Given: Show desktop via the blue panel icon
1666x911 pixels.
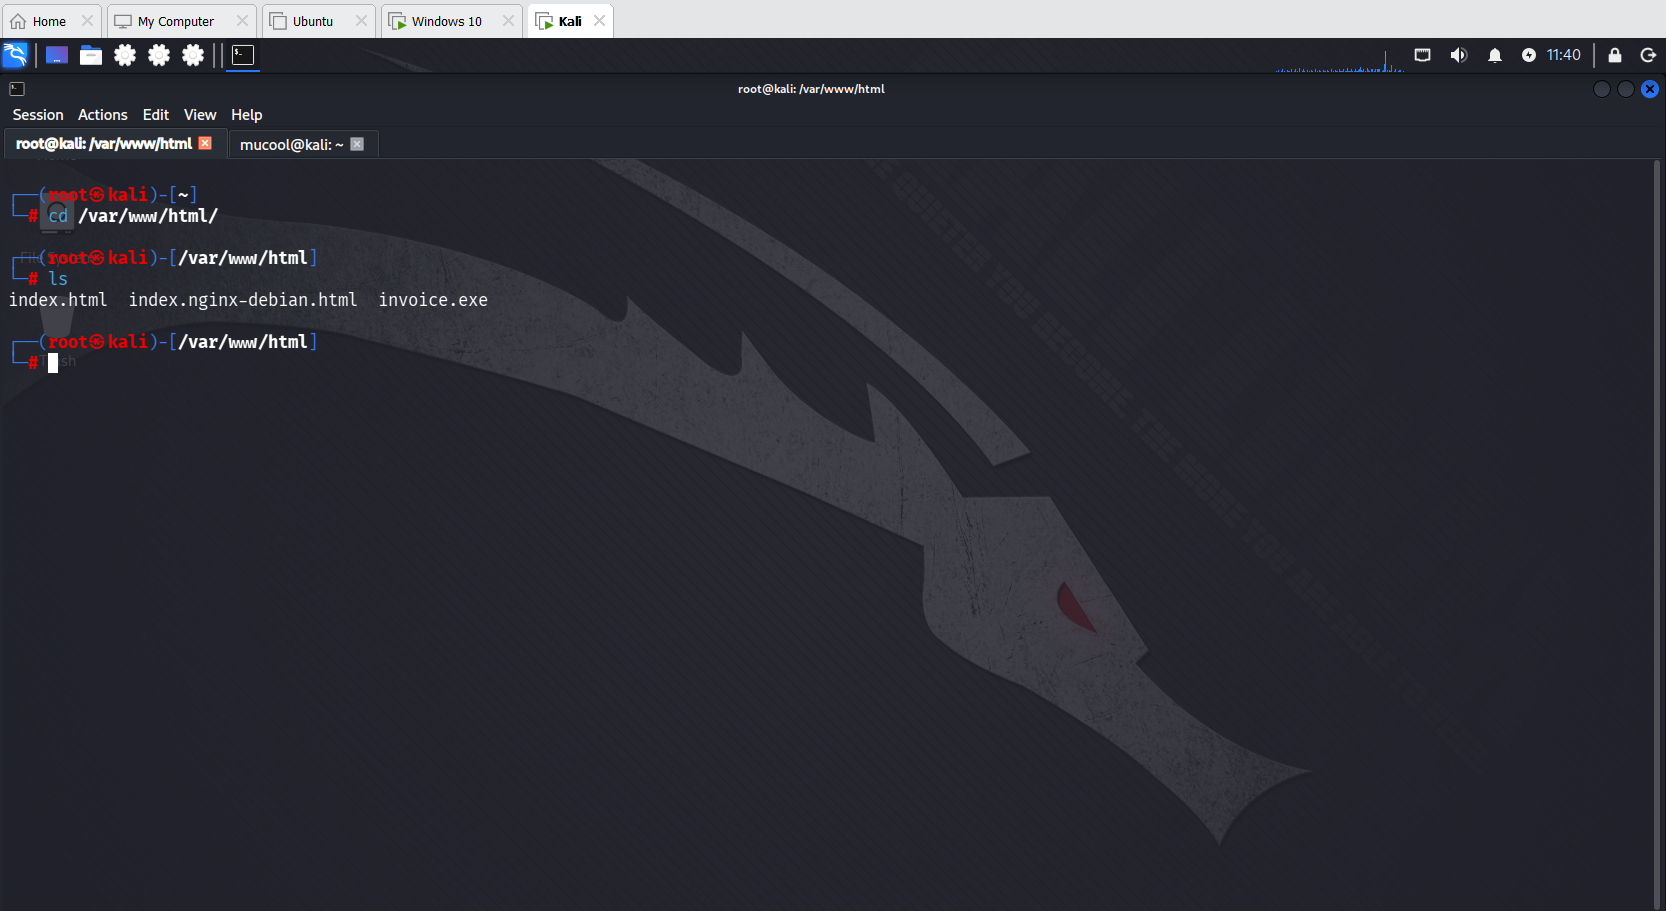Looking at the screenshot, I should pyautogui.click(x=57, y=55).
